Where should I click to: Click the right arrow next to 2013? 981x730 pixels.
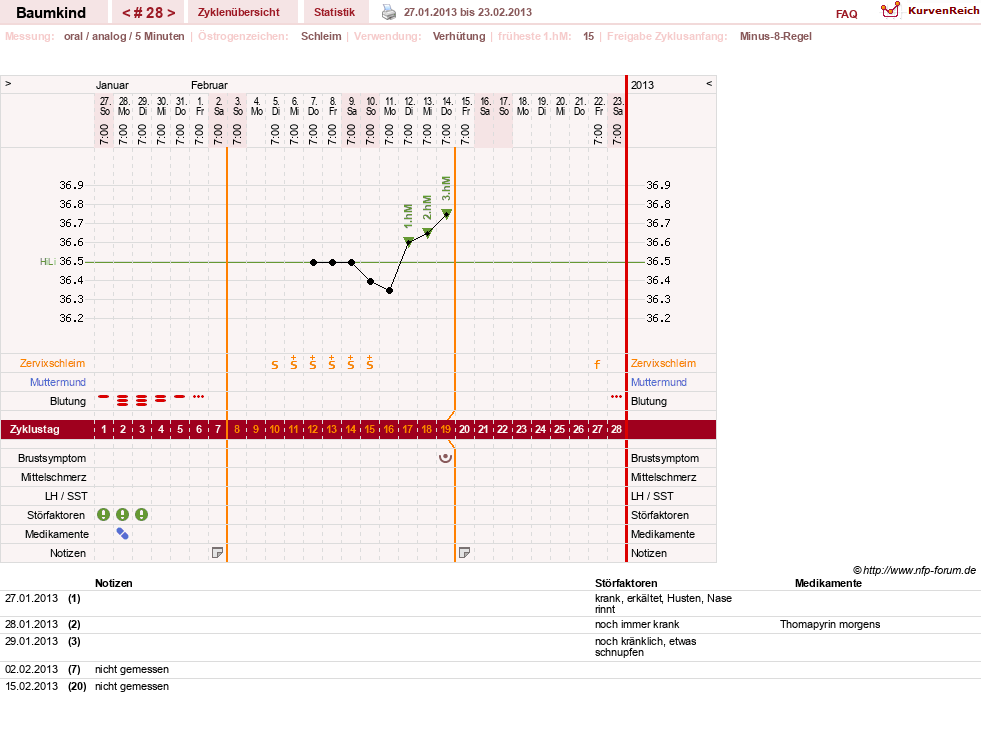point(709,83)
